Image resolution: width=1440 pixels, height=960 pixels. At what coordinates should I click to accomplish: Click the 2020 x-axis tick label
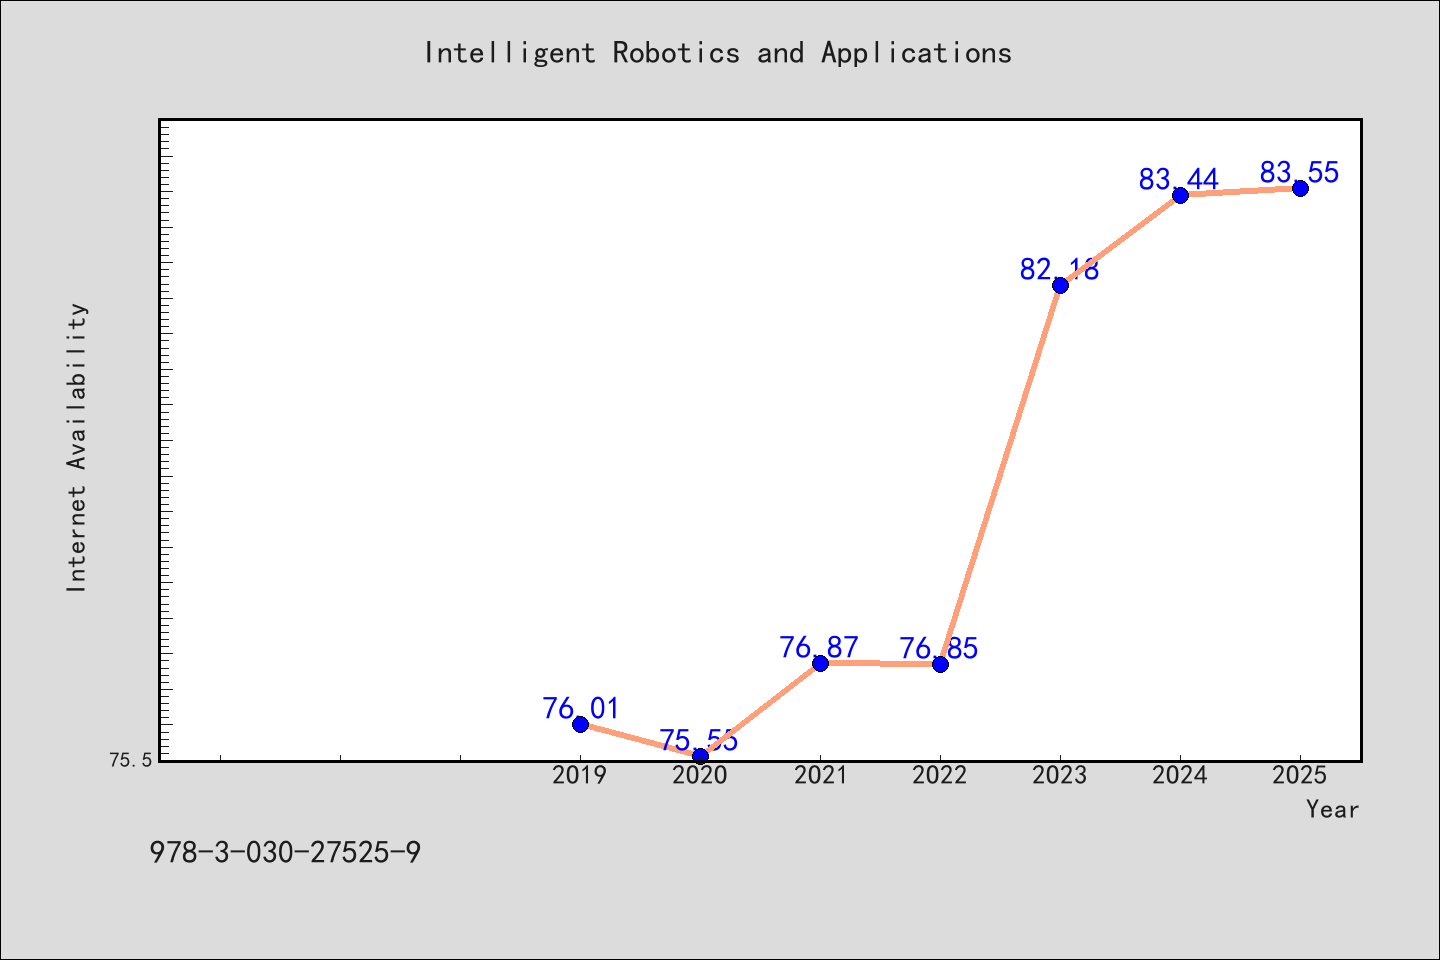tap(700, 775)
